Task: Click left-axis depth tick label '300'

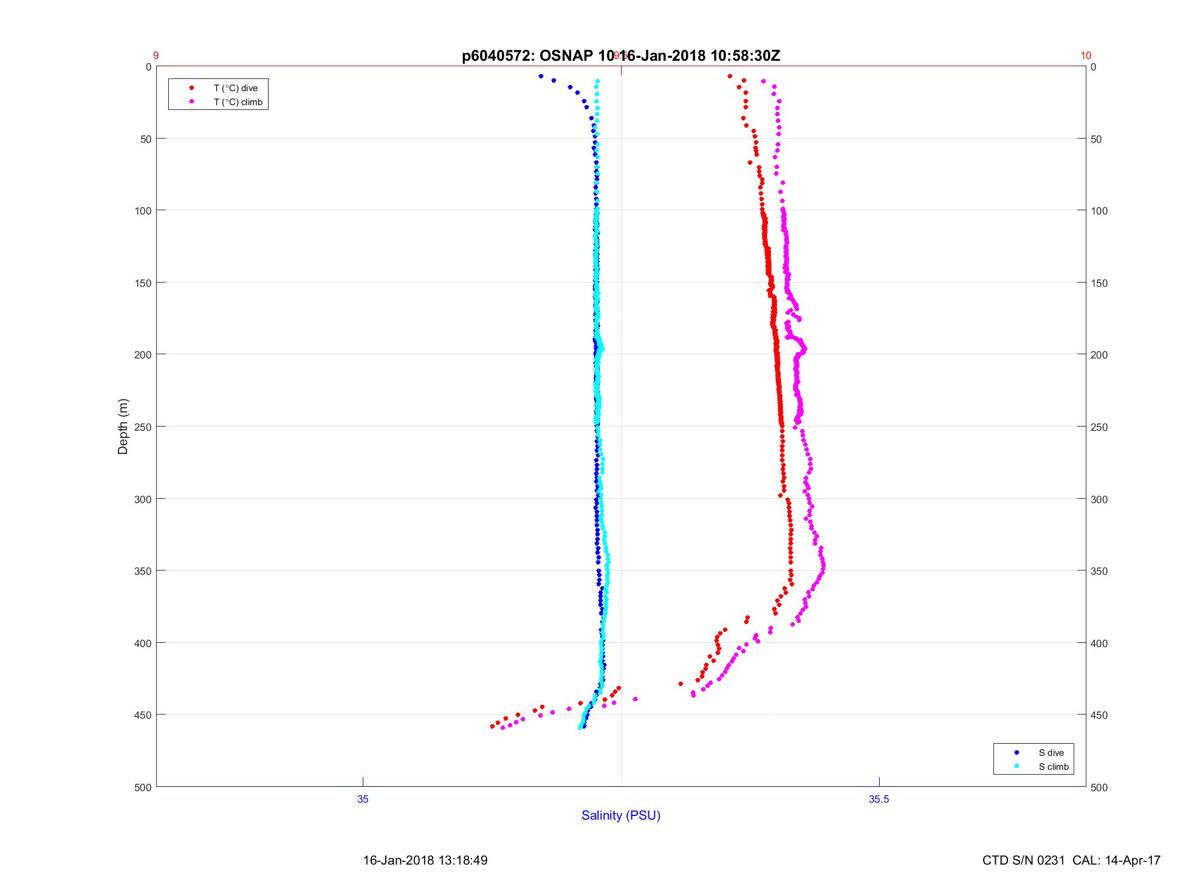Action: pyautogui.click(x=141, y=499)
